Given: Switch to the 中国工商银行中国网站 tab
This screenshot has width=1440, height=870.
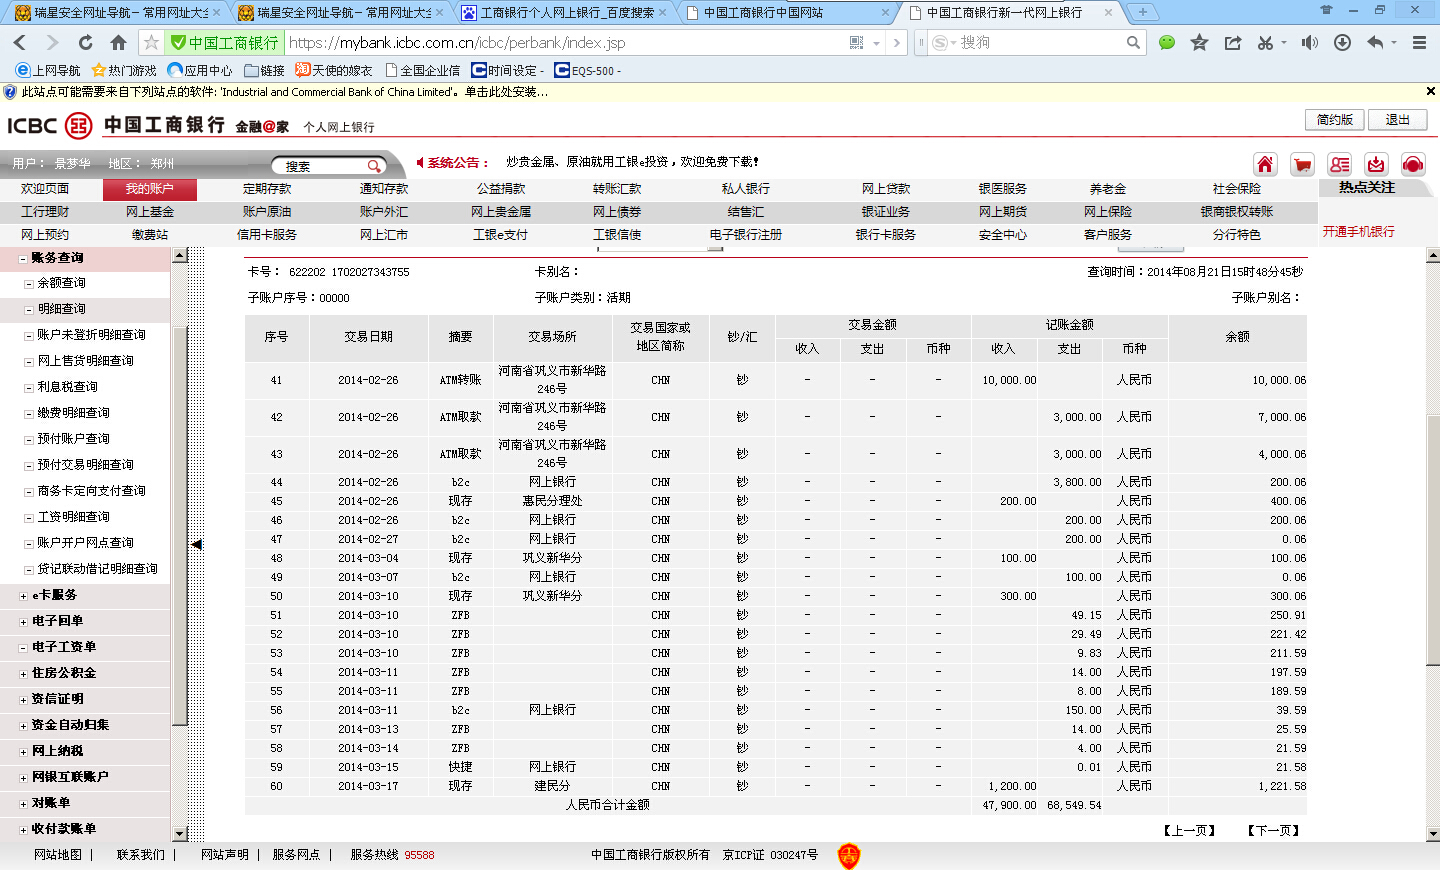Looking at the screenshot, I should (786, 13).
